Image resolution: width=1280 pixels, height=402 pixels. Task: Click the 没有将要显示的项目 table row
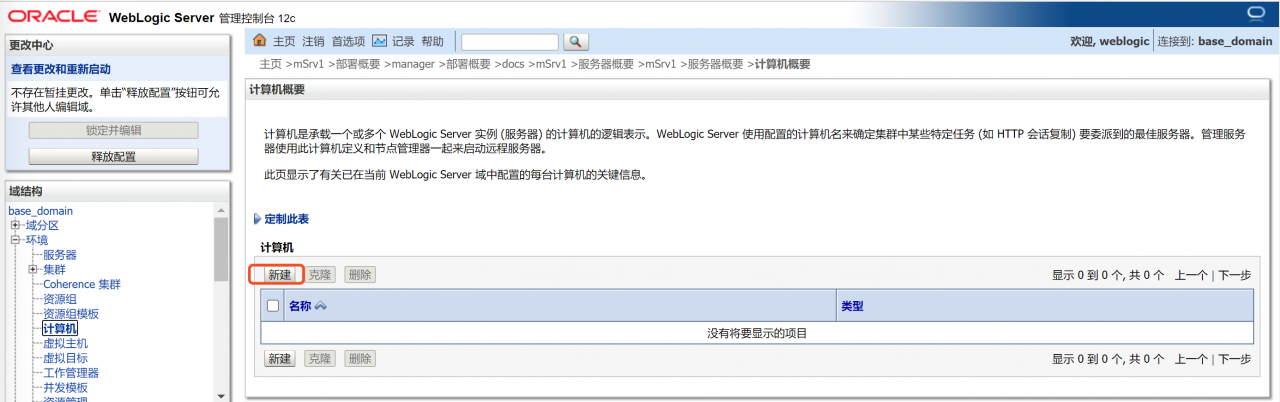(x=757, y=333)
